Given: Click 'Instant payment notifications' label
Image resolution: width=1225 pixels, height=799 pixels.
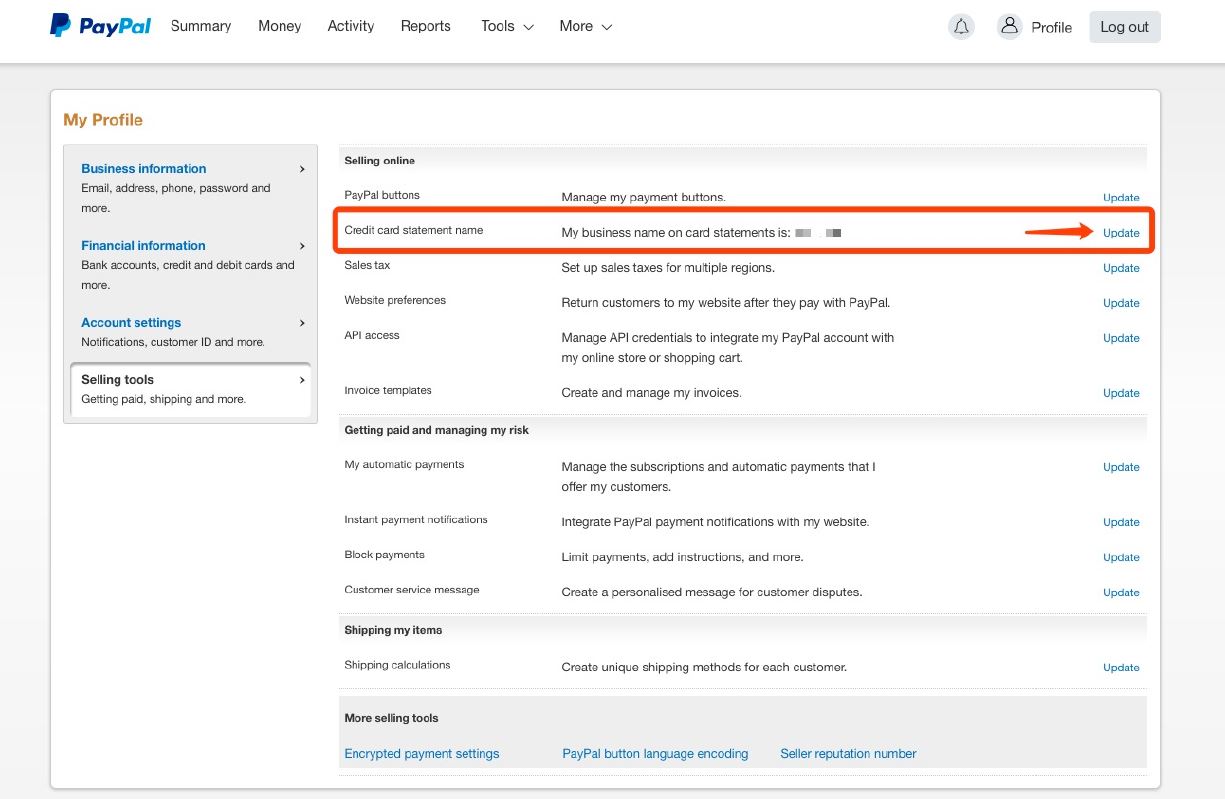Looking at the screenshot, I should point(416,520).
